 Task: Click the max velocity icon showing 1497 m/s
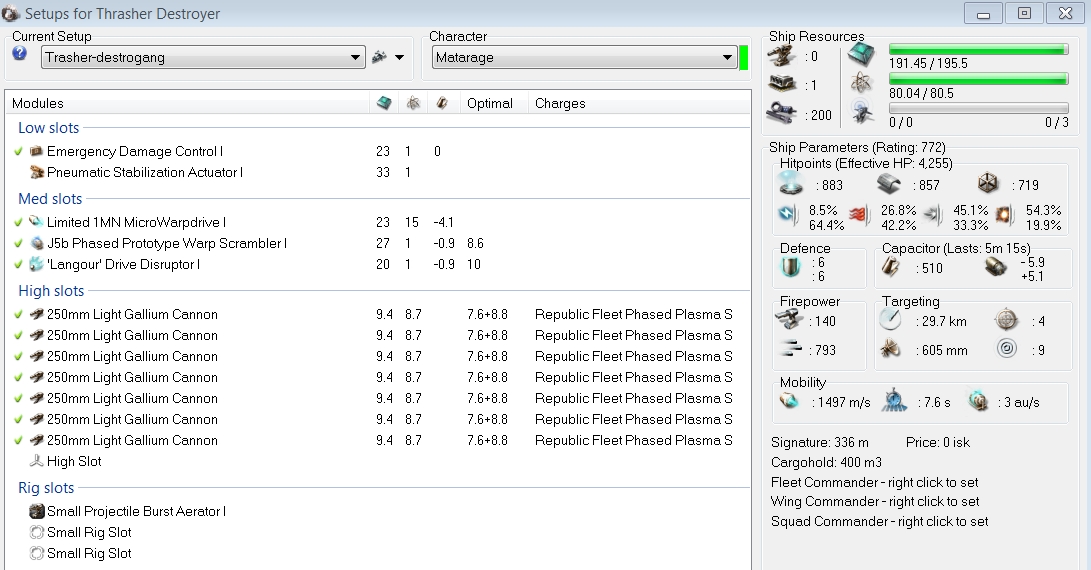[789, 401]
